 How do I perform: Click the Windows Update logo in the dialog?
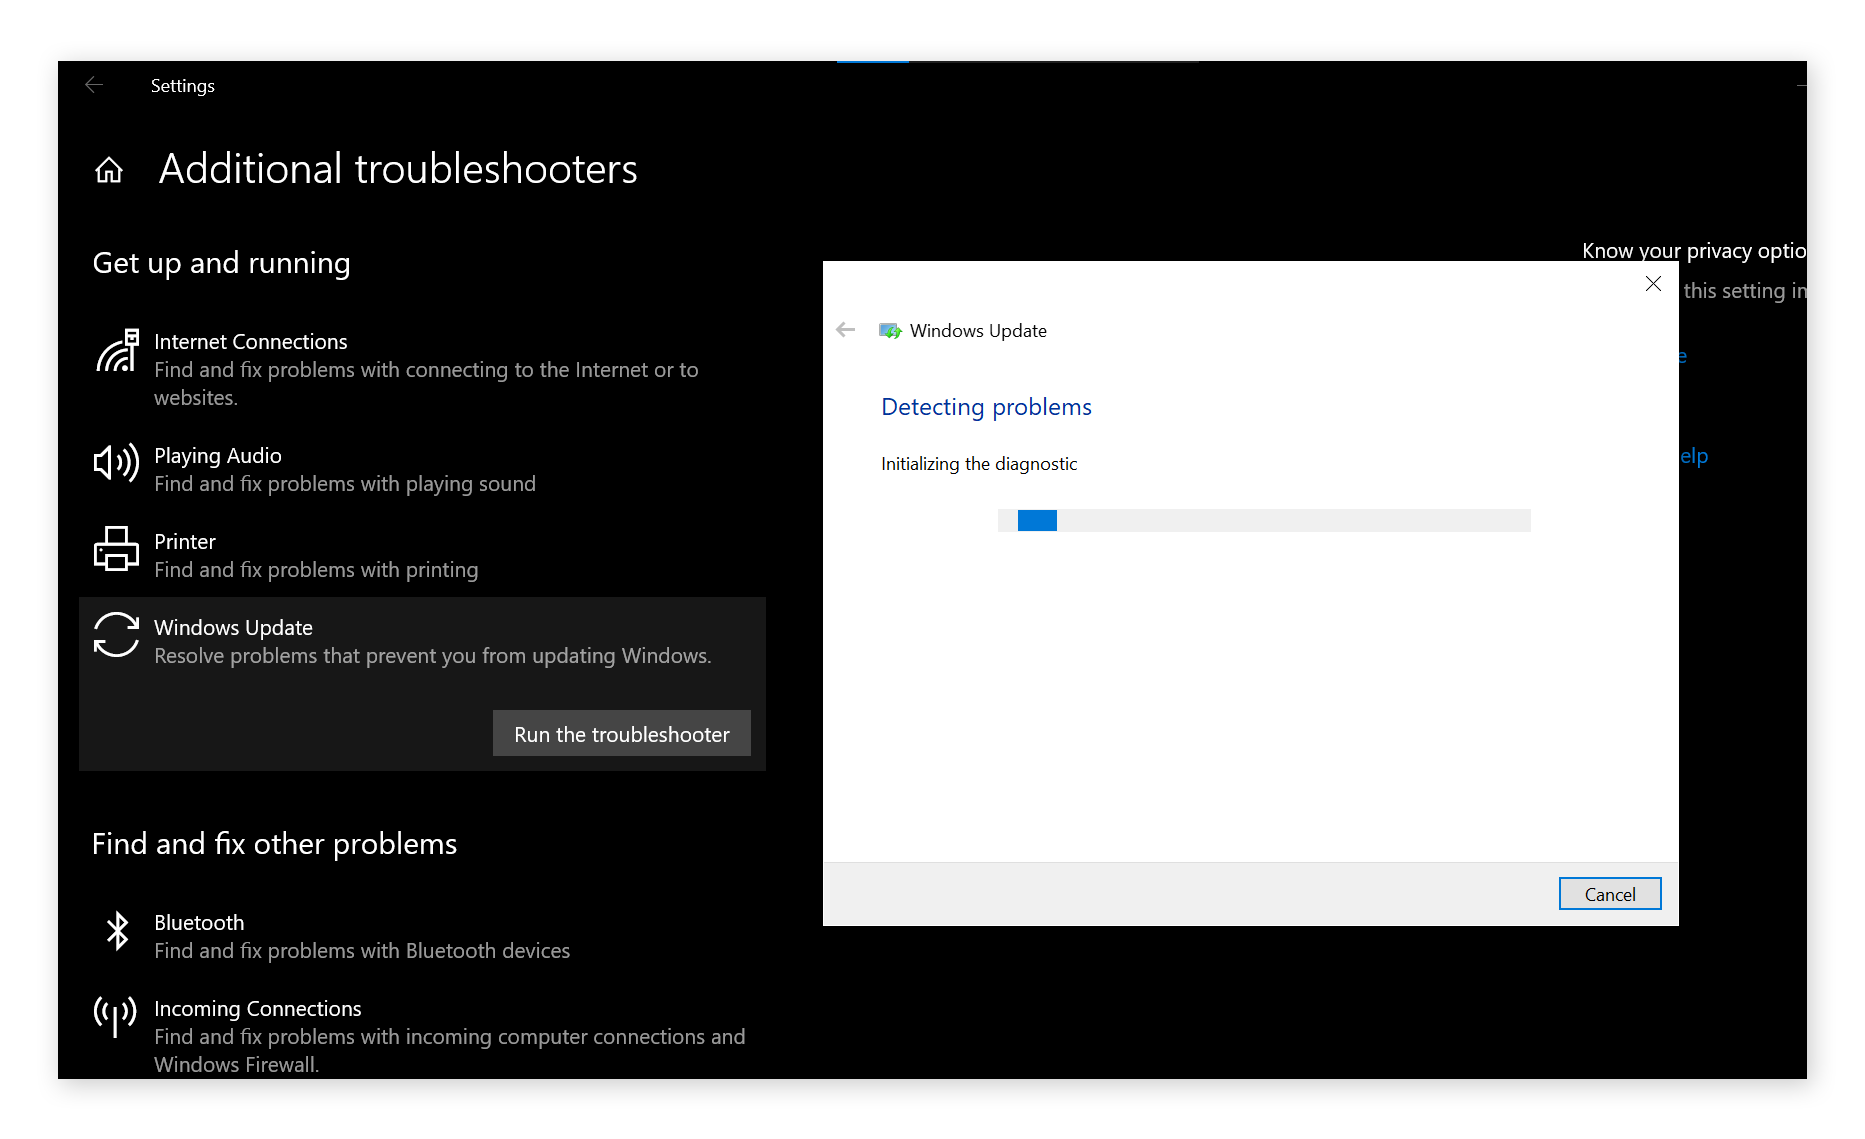(890, 330)
